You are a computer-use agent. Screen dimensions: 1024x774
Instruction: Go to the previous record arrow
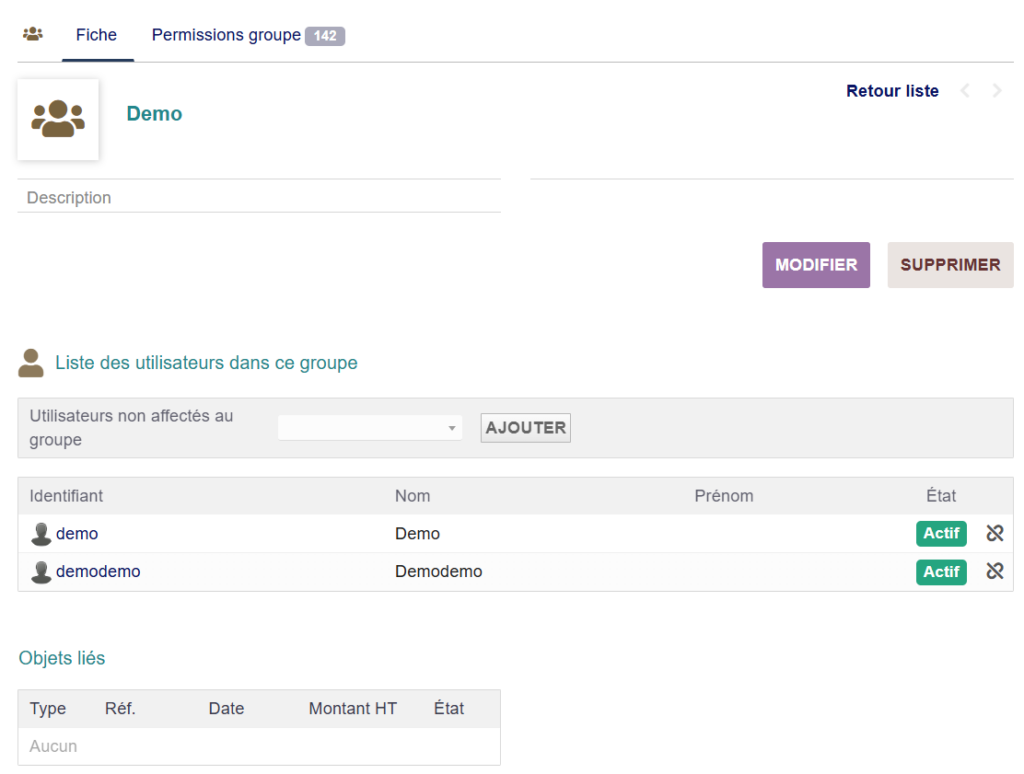(965, 91)
